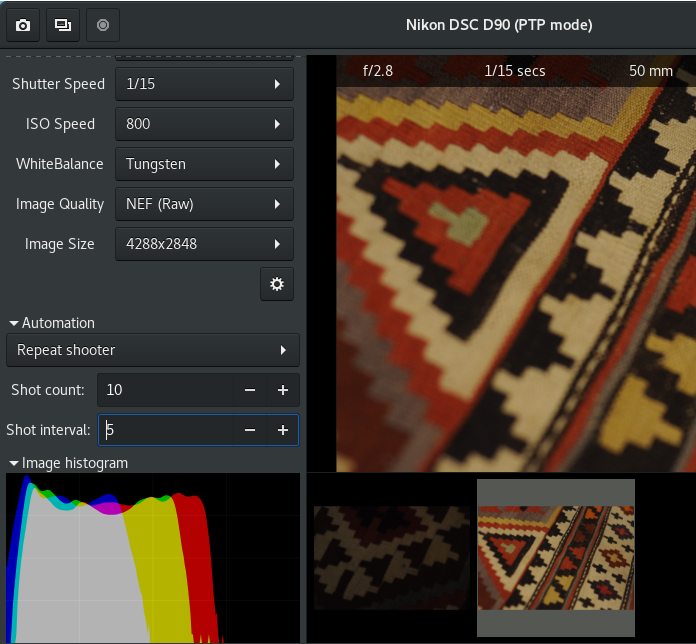Open Image Quality NEF (Raw) dropdown

coord(204,204)
